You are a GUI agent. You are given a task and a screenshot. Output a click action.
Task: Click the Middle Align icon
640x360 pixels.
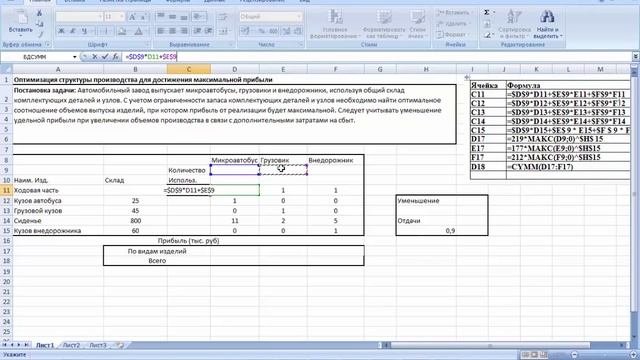[x=173, y=17]
